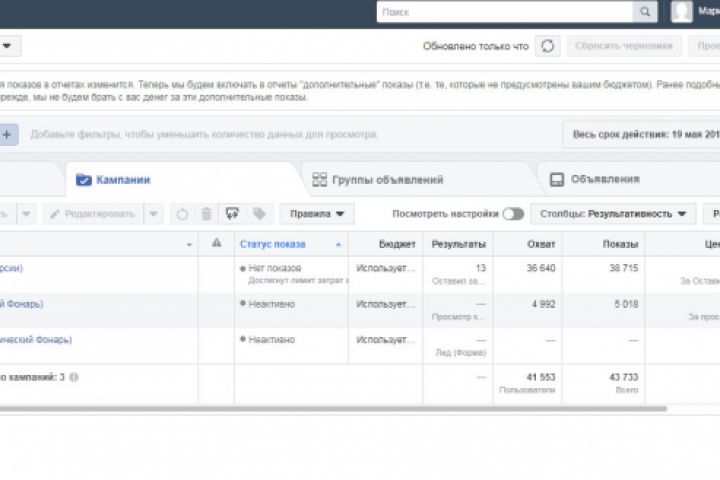Viewport: 720px width, 480px height.
Task: Click the plus add-filter button
Action: (x=7, y=135)
